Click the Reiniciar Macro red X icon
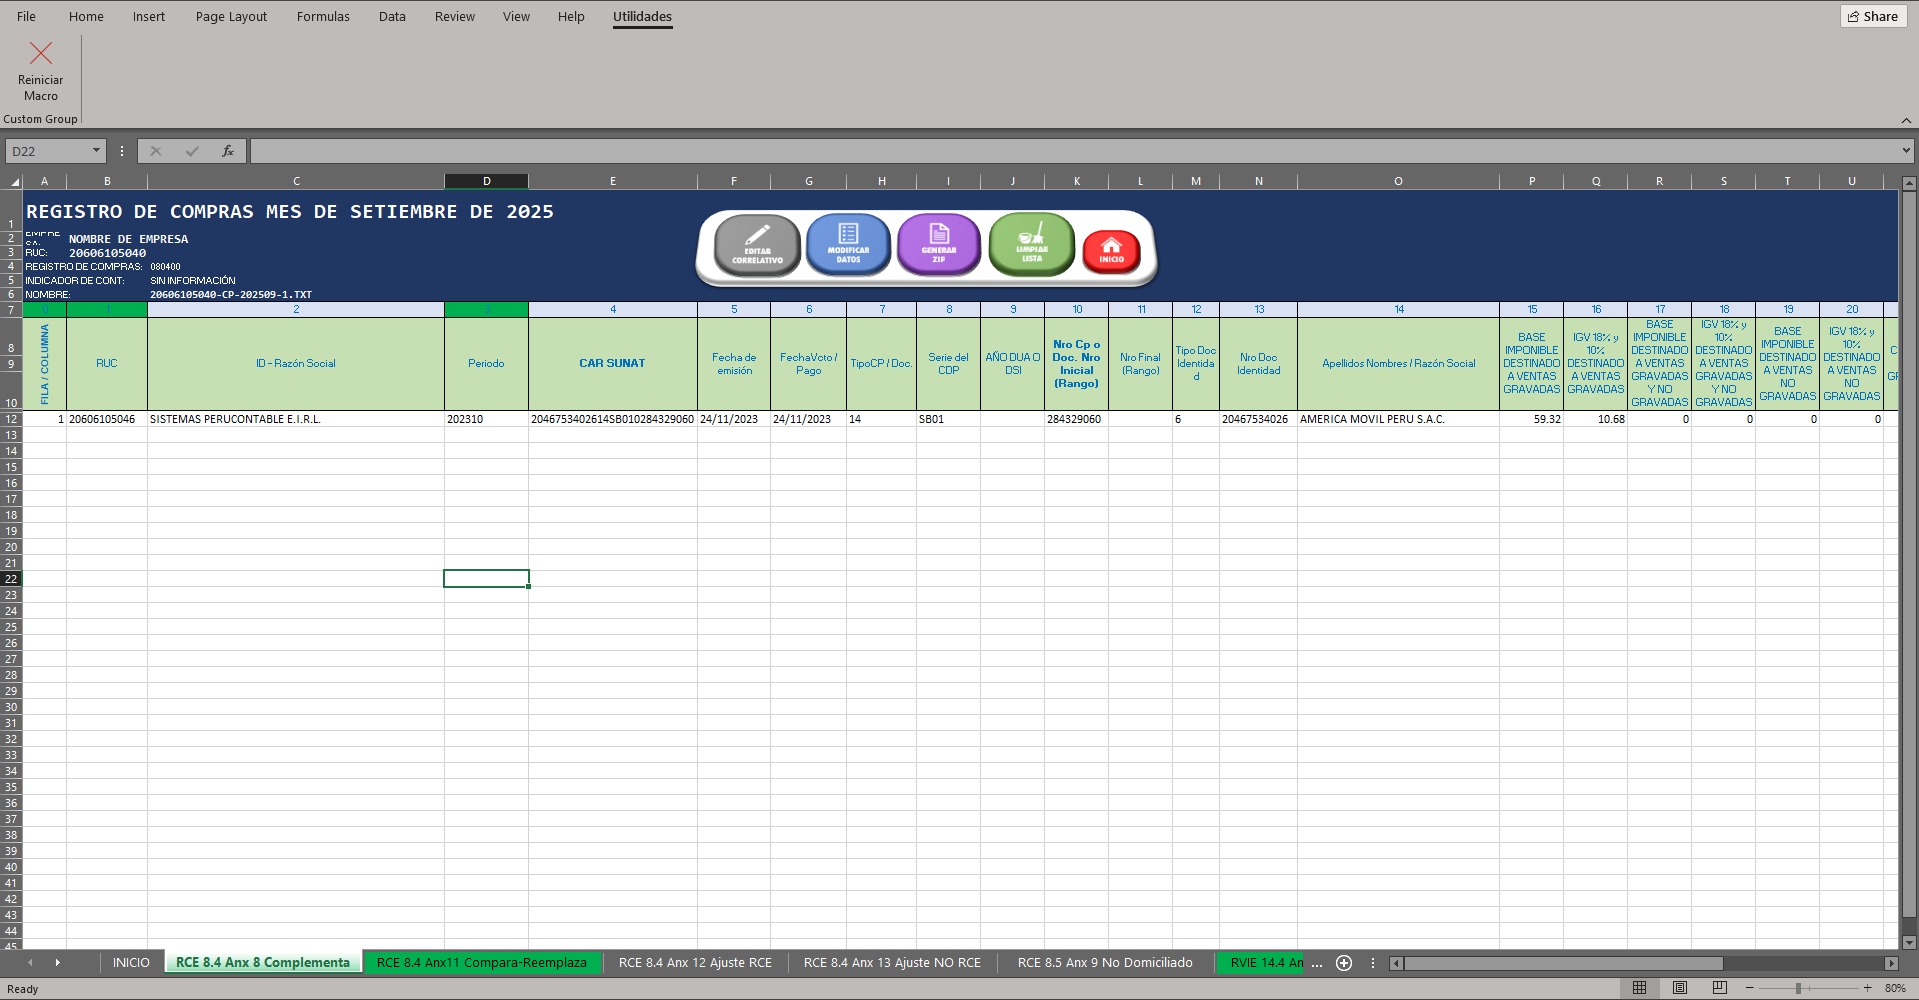The width and height of the screenshot is (1919, 1000). click(41, 53)
